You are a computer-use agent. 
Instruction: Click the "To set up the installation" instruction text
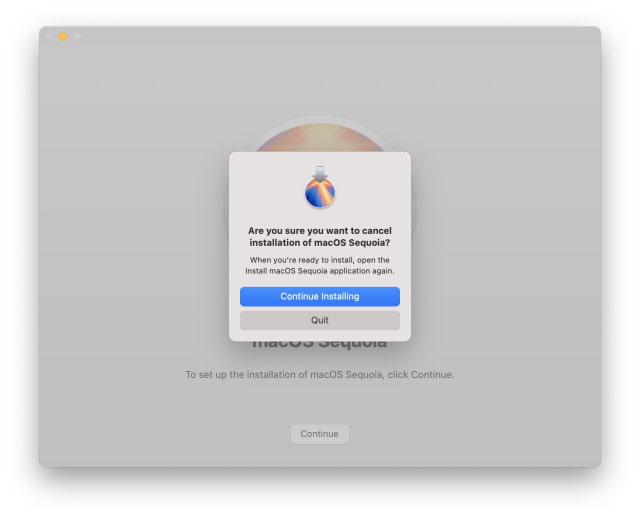point(320,375)
